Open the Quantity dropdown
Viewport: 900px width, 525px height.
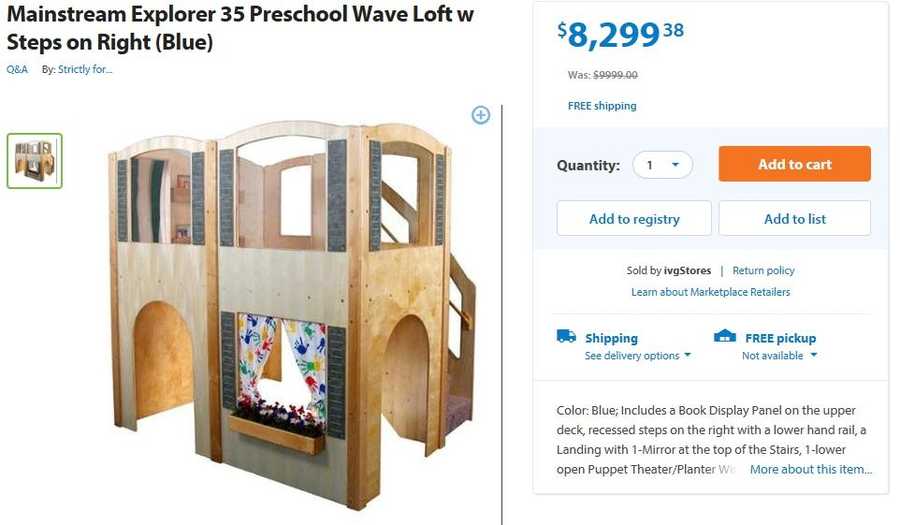pyautogui.click(x=662, y=165)
